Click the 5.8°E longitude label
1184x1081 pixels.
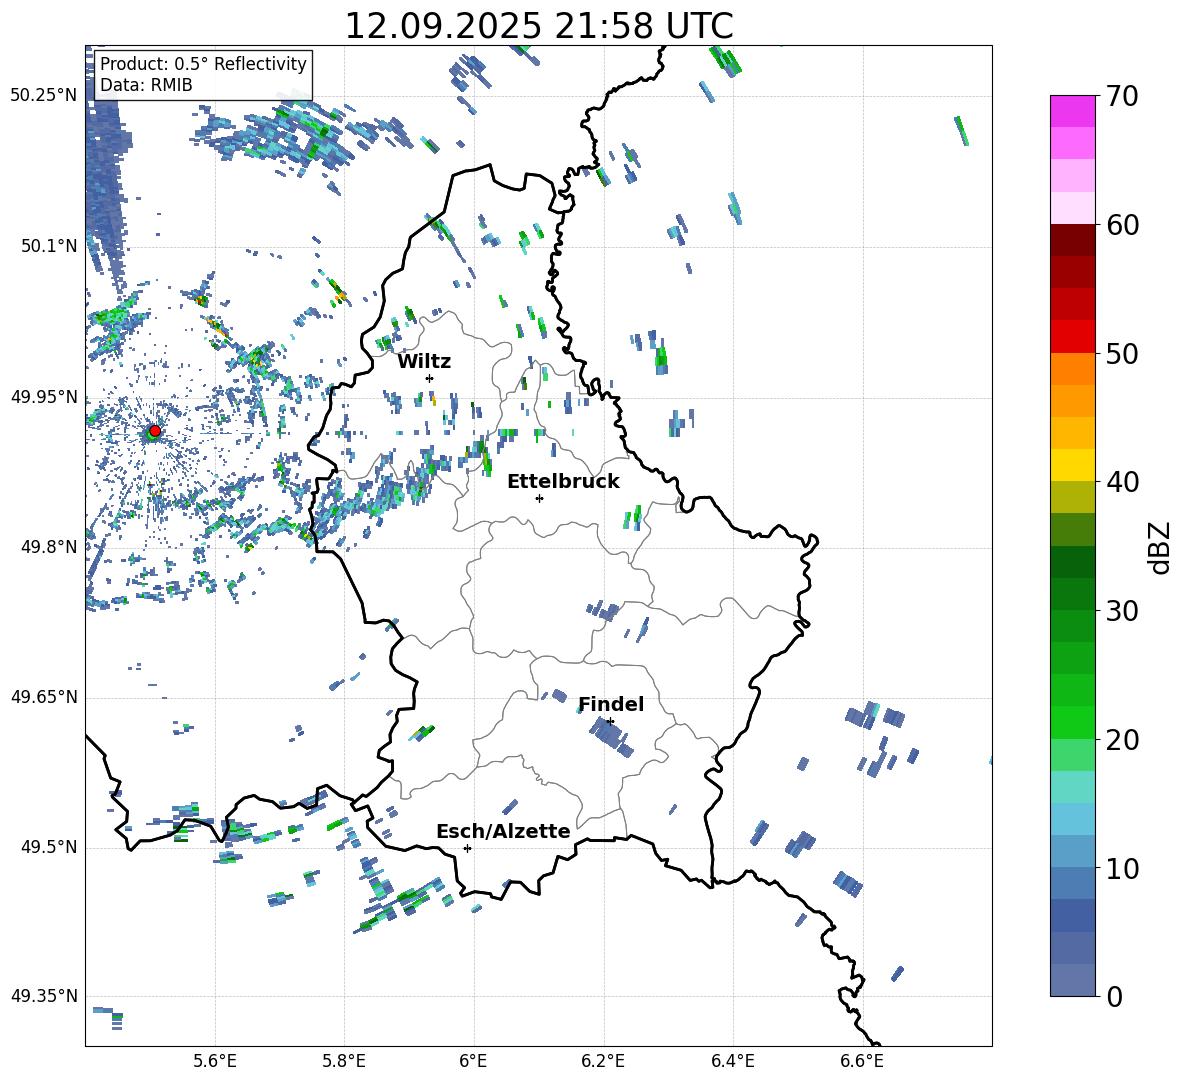(344, 1061)
